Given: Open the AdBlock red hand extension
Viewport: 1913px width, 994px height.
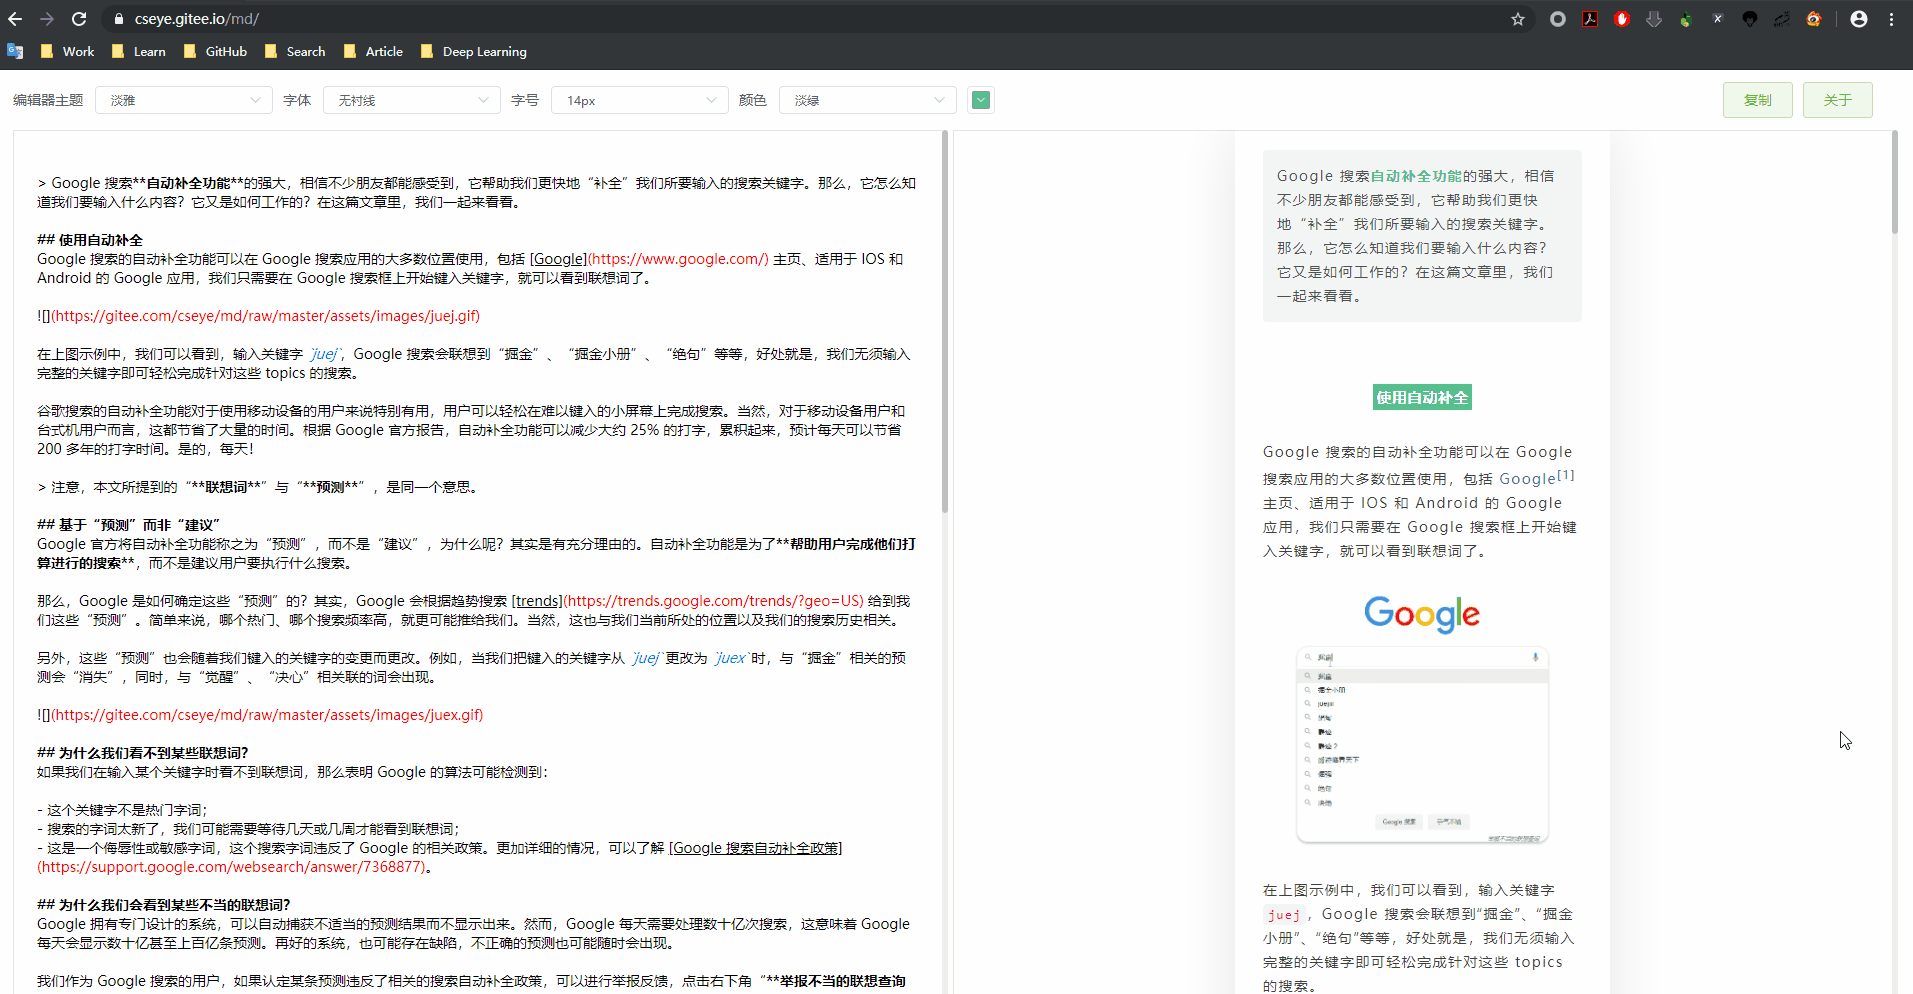Looking at the screenshot, I should click(x=1622, y=19).
